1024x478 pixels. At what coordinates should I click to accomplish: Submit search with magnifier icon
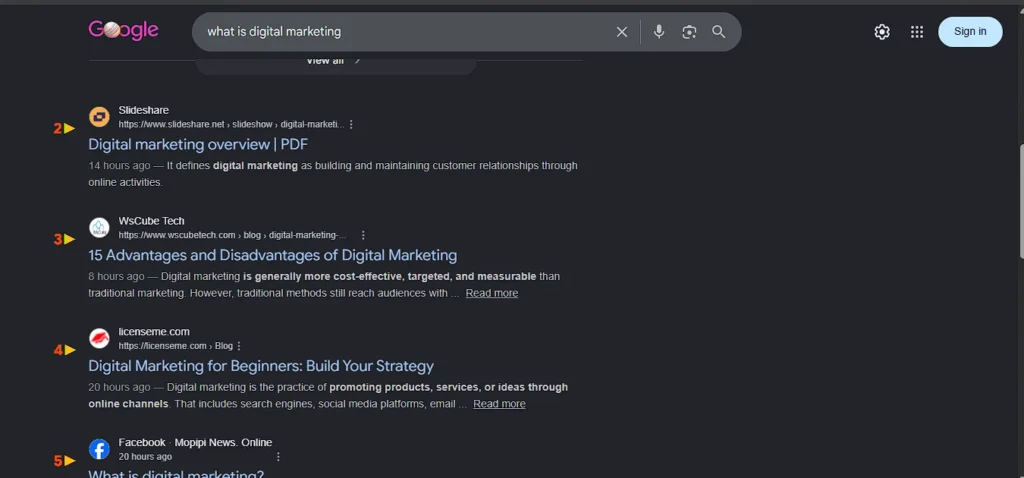click(718, 32)
